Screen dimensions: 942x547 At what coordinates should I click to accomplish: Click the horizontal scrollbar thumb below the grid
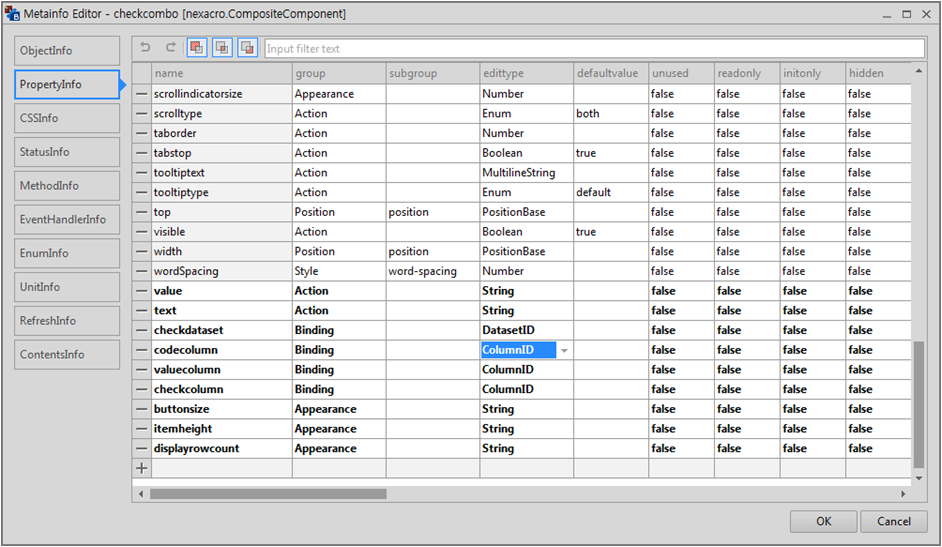pyautogui.click(x=267, y=494)
